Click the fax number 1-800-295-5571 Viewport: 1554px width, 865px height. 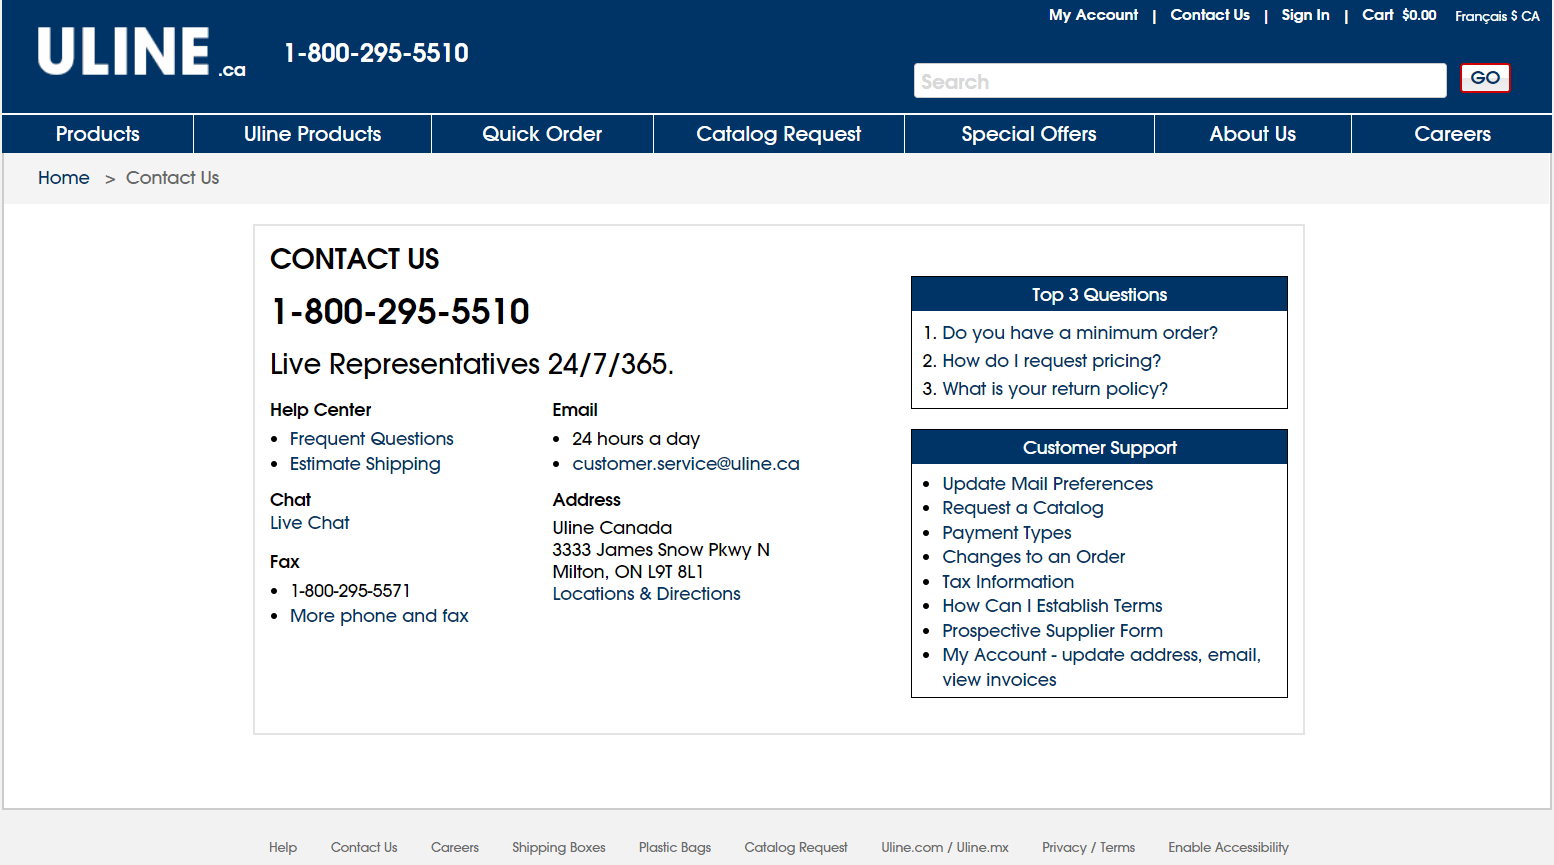pyautogui.click(x=351, y=591)
